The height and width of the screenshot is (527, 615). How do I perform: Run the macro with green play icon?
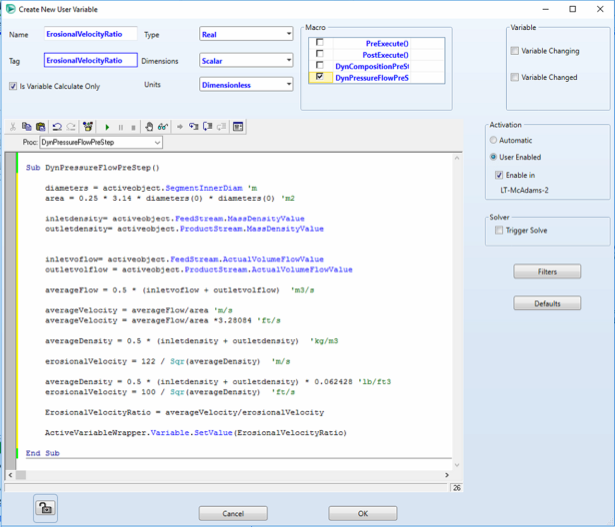pos(107,127)
